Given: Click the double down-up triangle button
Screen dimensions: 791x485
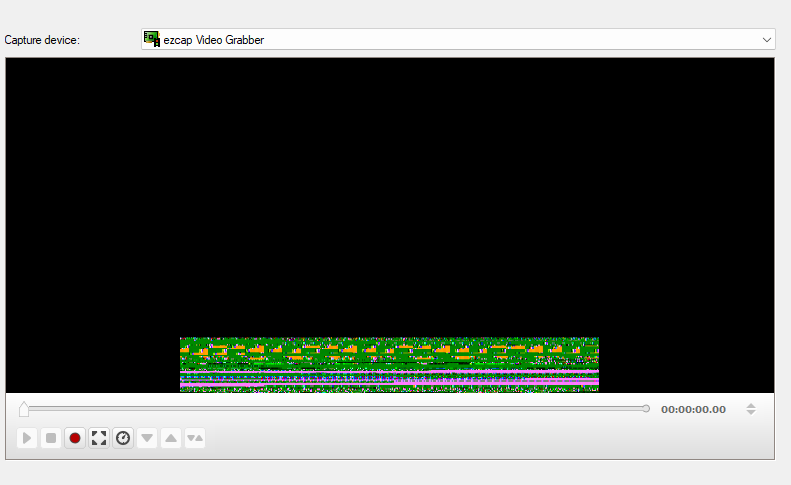Looking at the screenshot, I should [x=195, y=438].
